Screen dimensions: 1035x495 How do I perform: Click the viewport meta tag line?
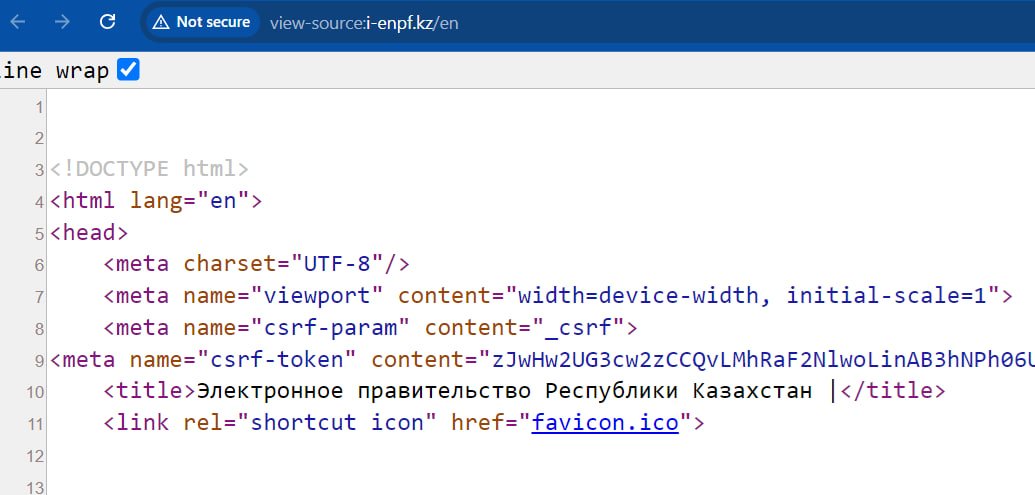coord(558,296)
